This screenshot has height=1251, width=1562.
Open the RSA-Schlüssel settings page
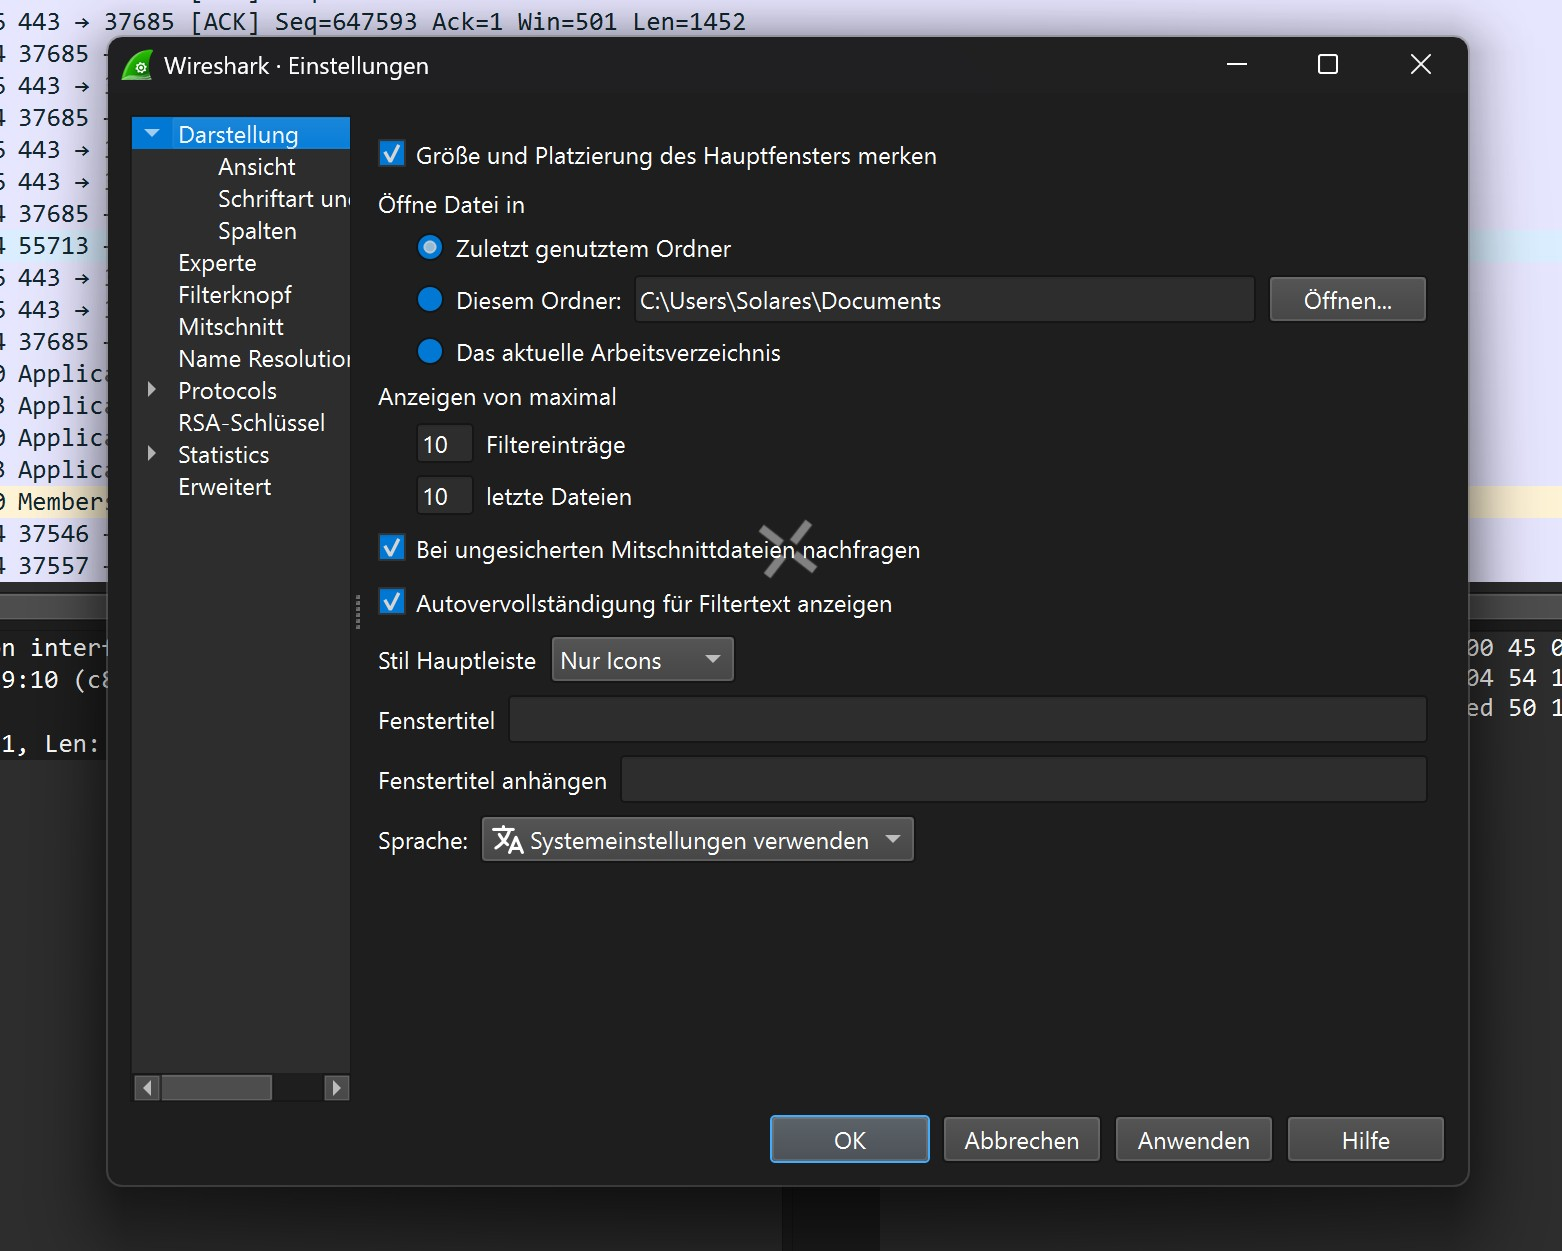(x=251, y=422)
